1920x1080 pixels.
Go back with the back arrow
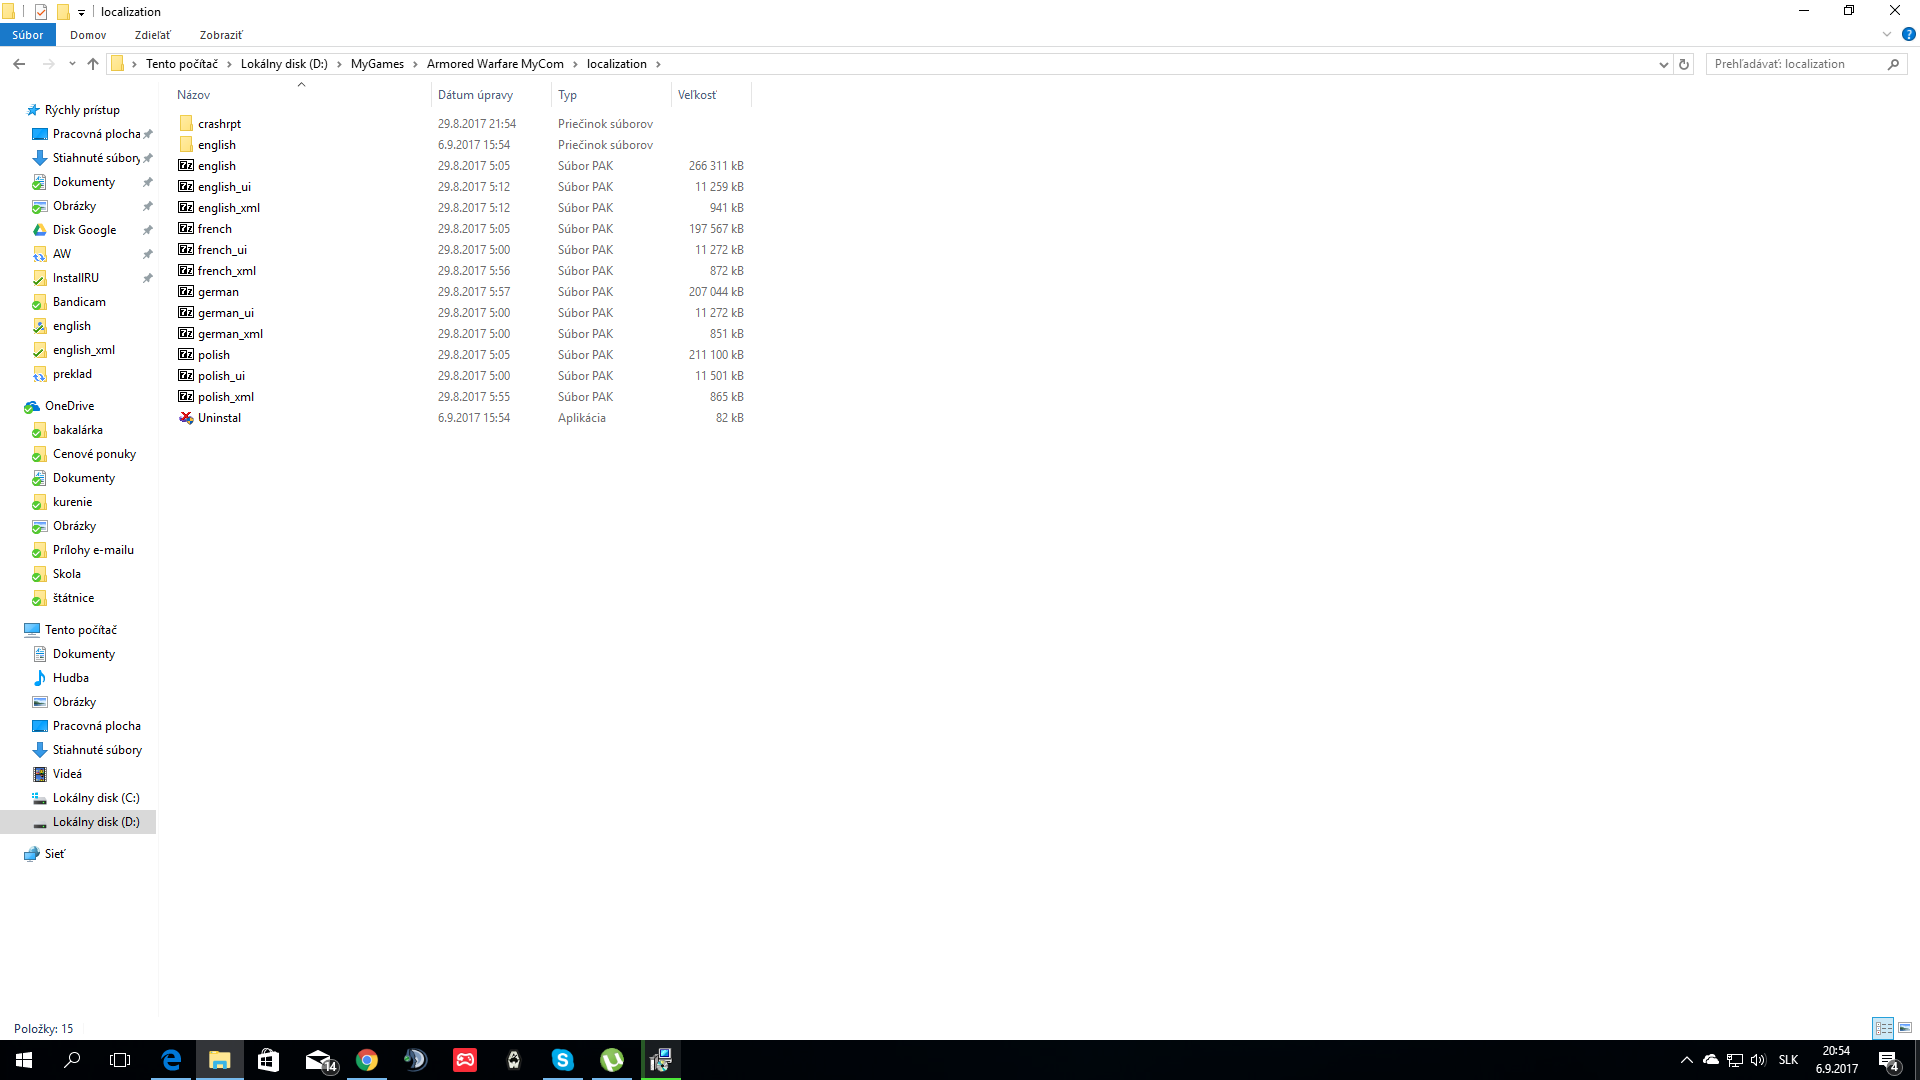point(19,64)
